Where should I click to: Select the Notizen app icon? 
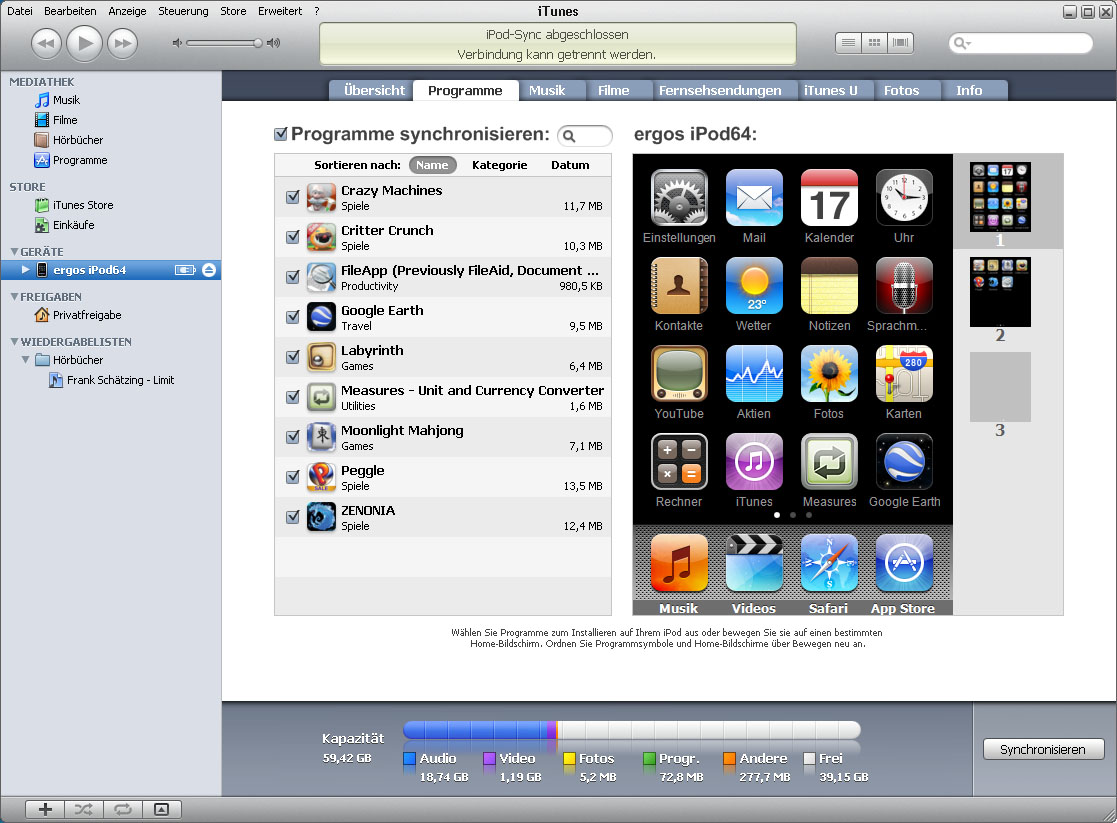(x=829, y=286)
